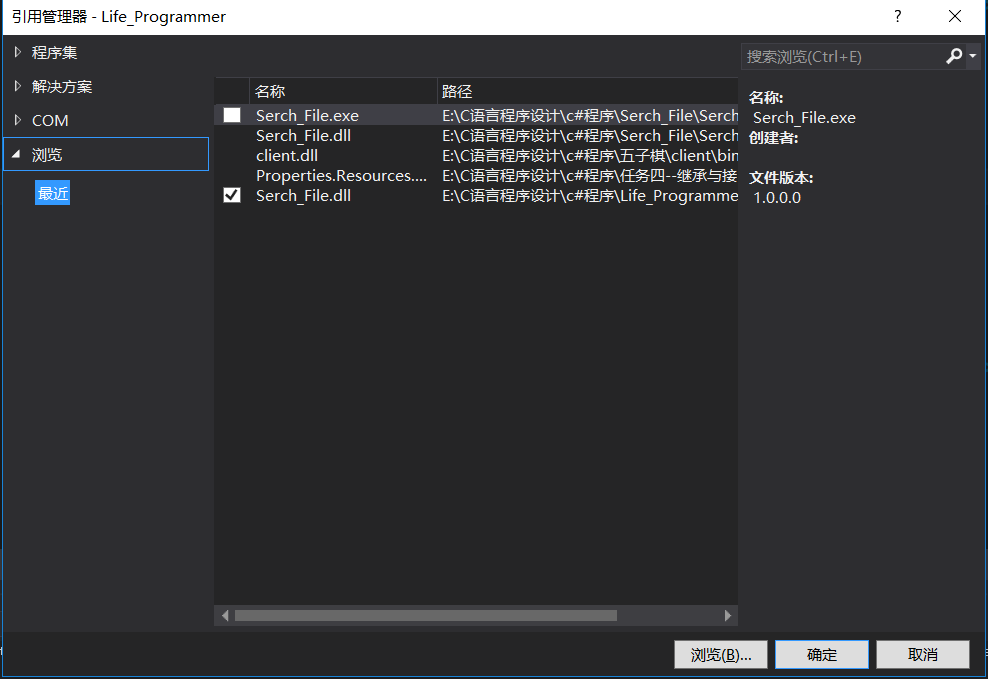Cancel with the 取消 button

(x=922, y=654)
